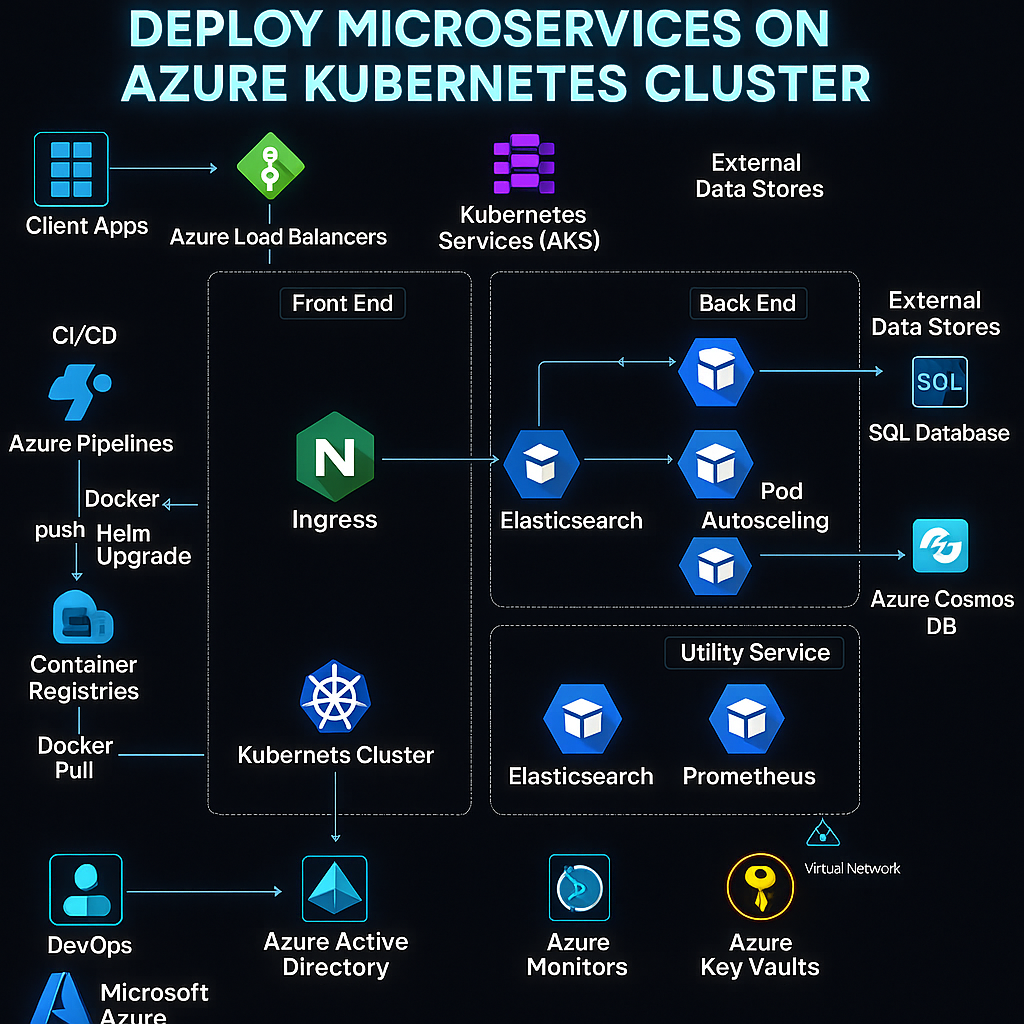Screen dimensions: 1024x1024
Task: Click the Virtual Network triangle icon
Action: tap(823, 833)
